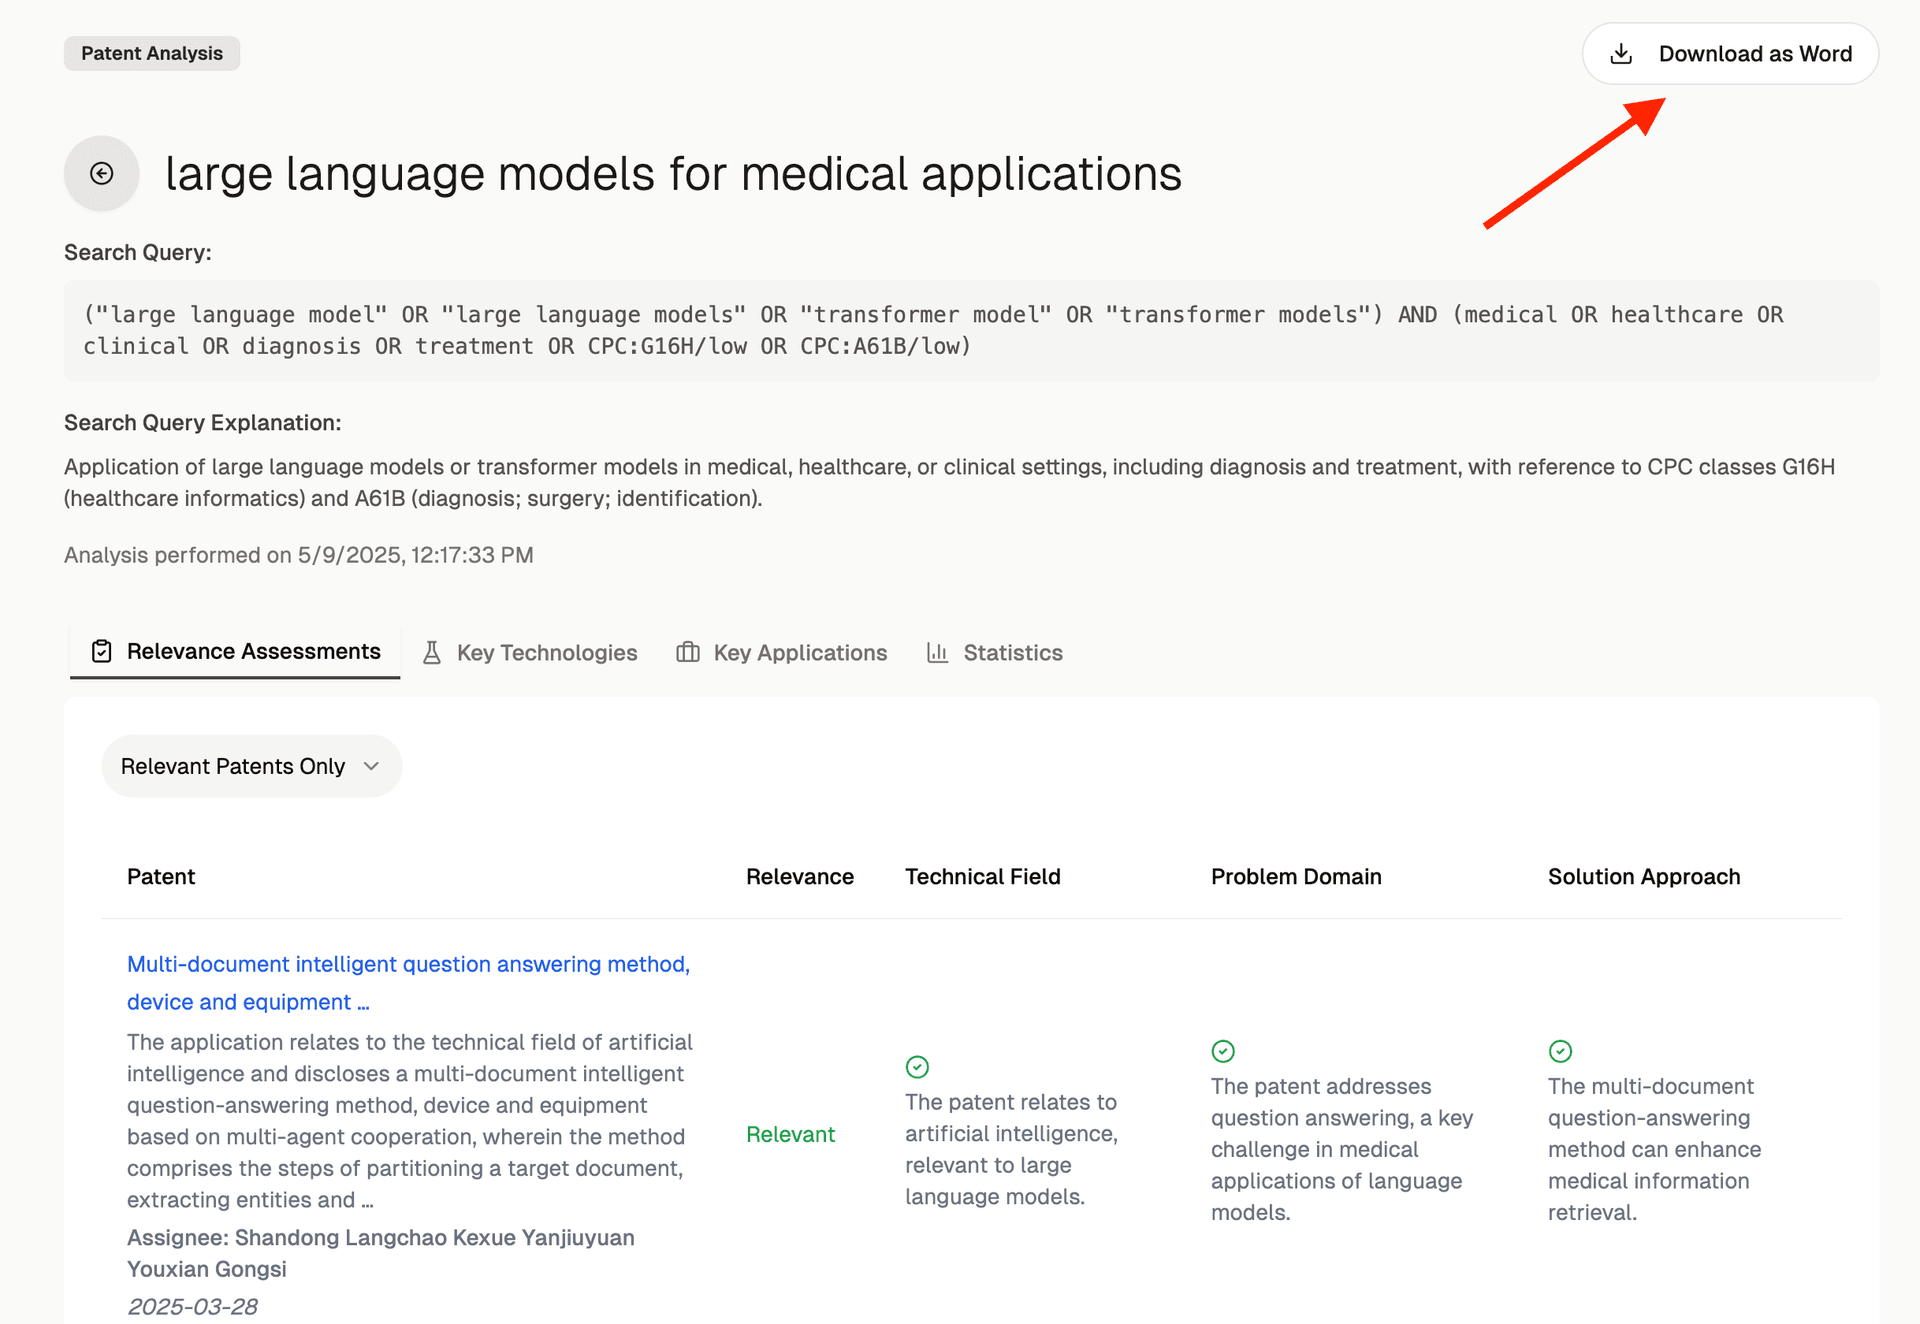Click the green check icon in Problem Domain column
Viewport: 1920px width, 1324px height.
[x=1223, y=1051]
